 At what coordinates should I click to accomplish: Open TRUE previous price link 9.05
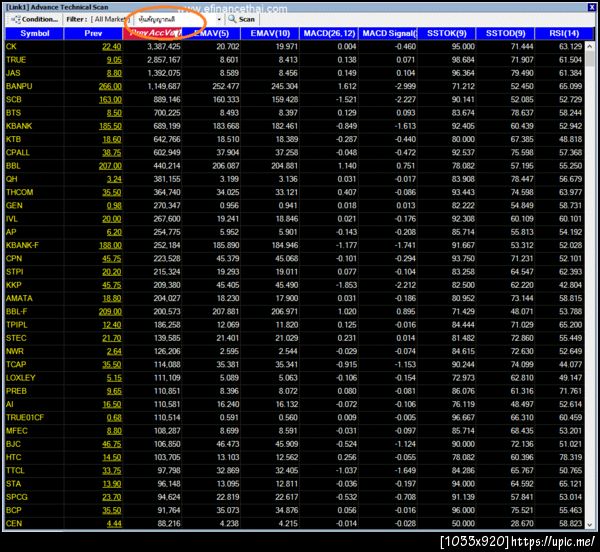(114, 60)
